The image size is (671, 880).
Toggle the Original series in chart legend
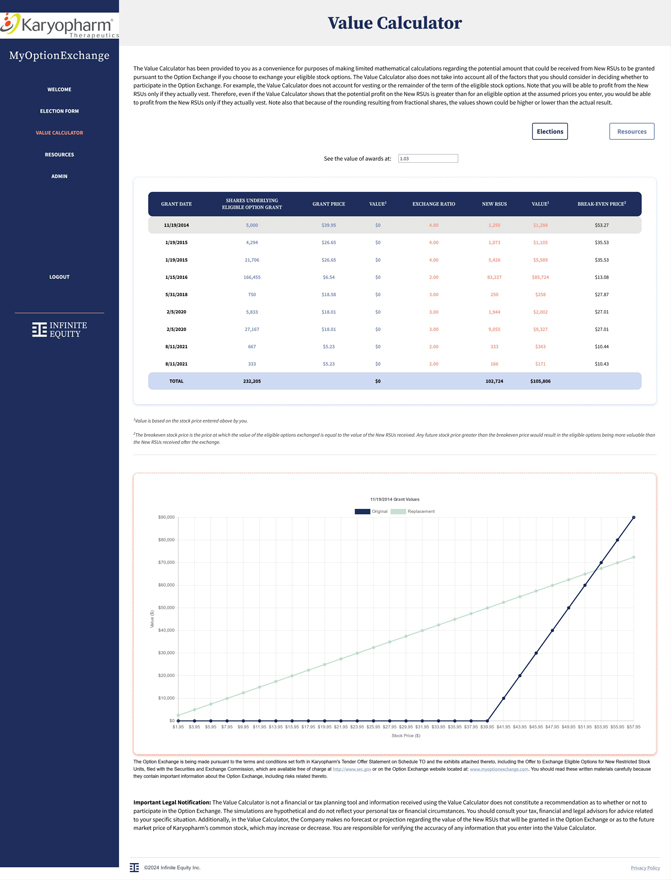click(372, 511)
